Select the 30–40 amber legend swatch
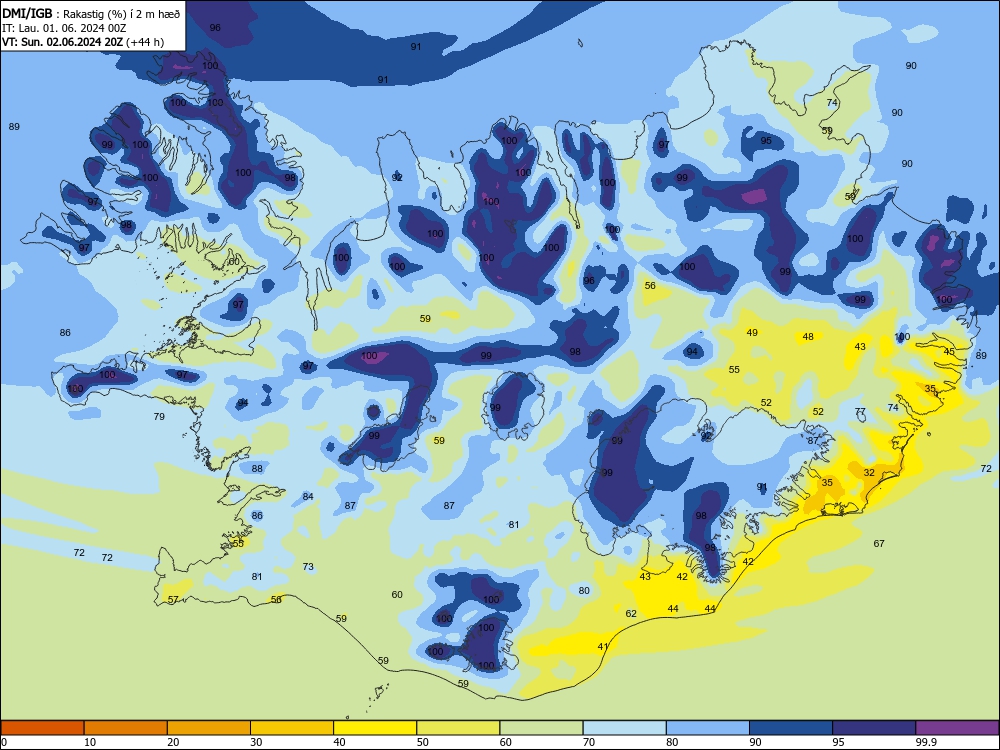1000x750 pixels. point(292,728)
